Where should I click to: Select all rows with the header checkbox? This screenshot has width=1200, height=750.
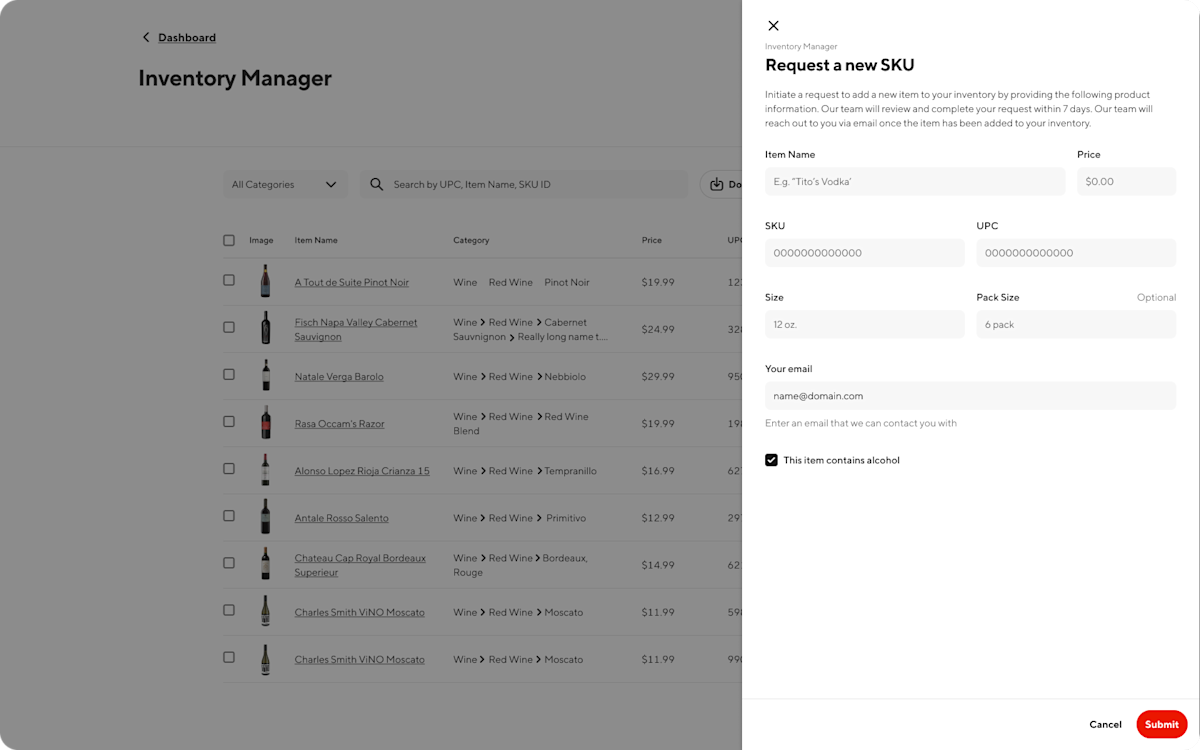[x=229, y=240]
